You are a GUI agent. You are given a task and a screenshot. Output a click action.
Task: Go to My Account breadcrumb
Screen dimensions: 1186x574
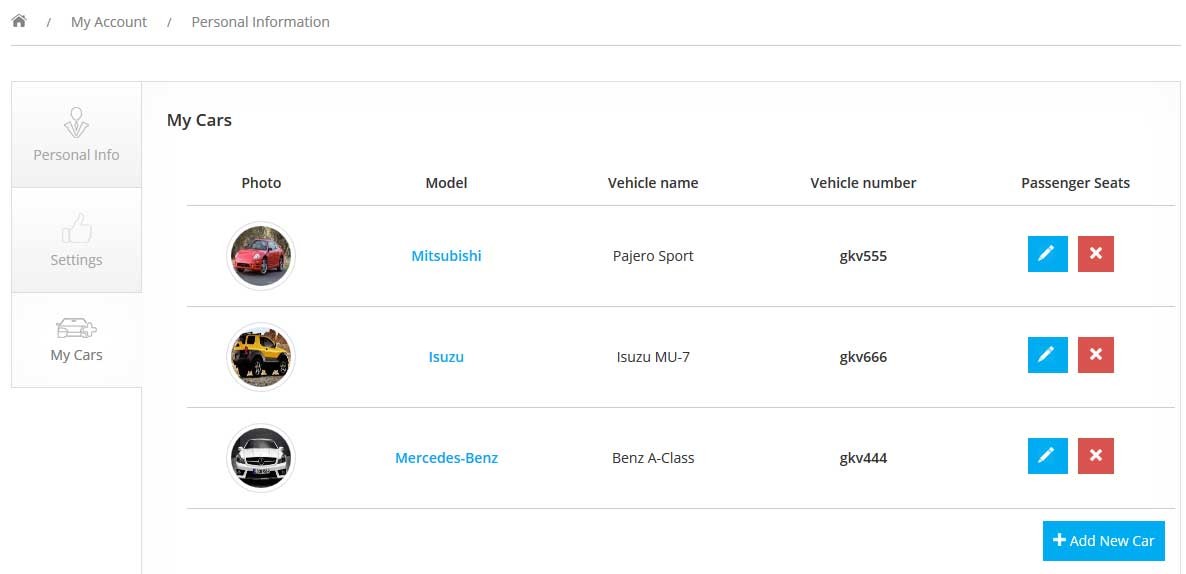coord(109,22)
